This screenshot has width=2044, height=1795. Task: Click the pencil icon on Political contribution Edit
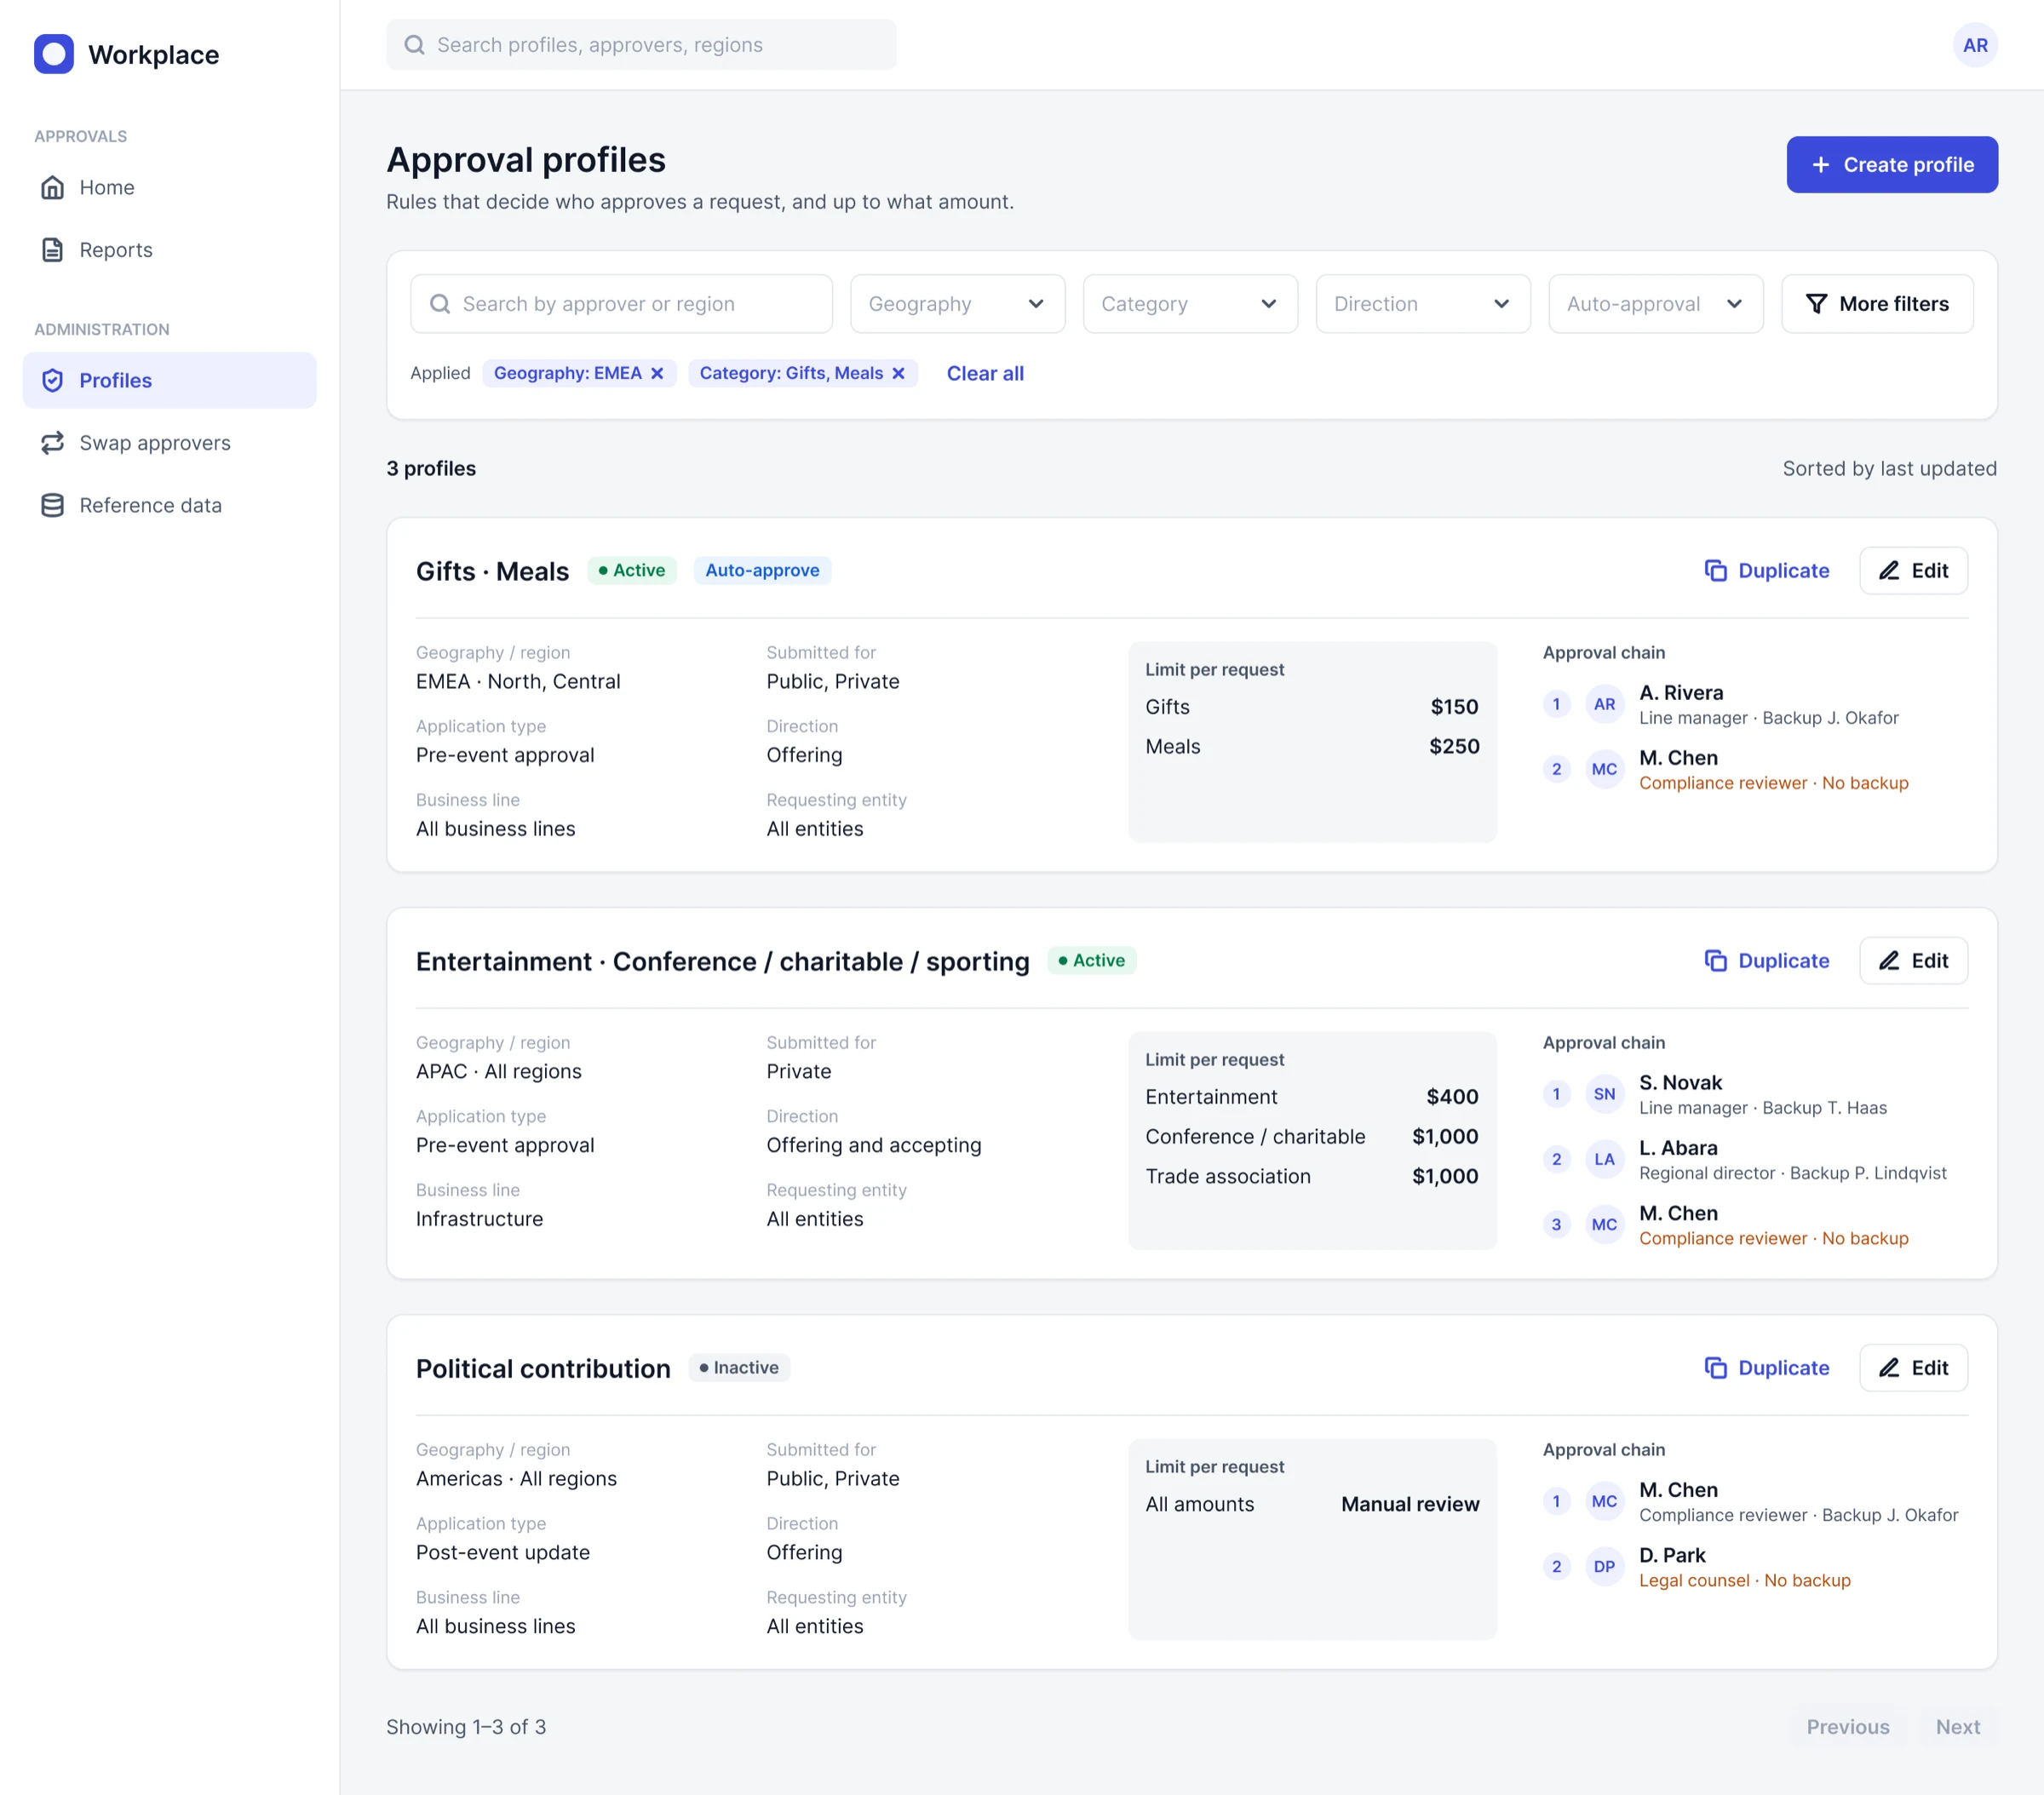[1889, 1368]
